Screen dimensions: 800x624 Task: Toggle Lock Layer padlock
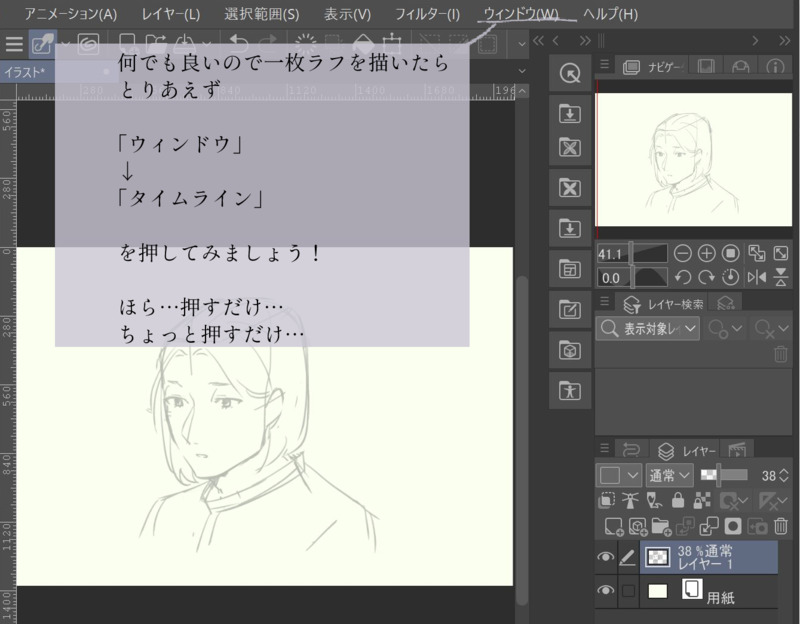click(678, 501)
